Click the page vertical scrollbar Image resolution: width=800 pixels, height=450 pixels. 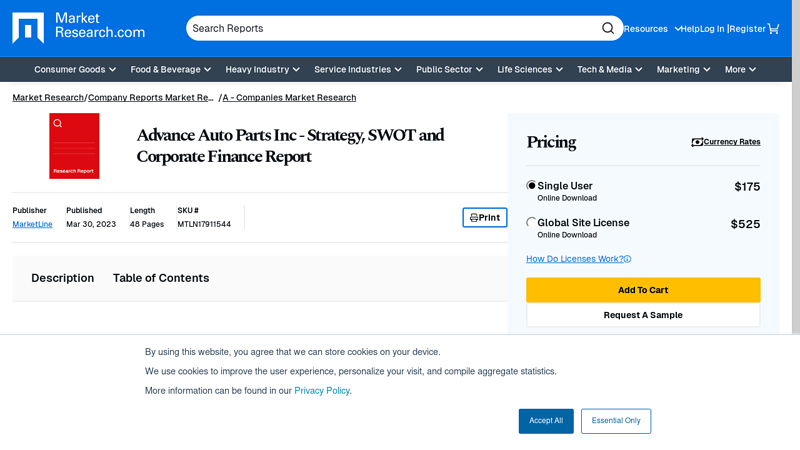(x=796, y=168)
